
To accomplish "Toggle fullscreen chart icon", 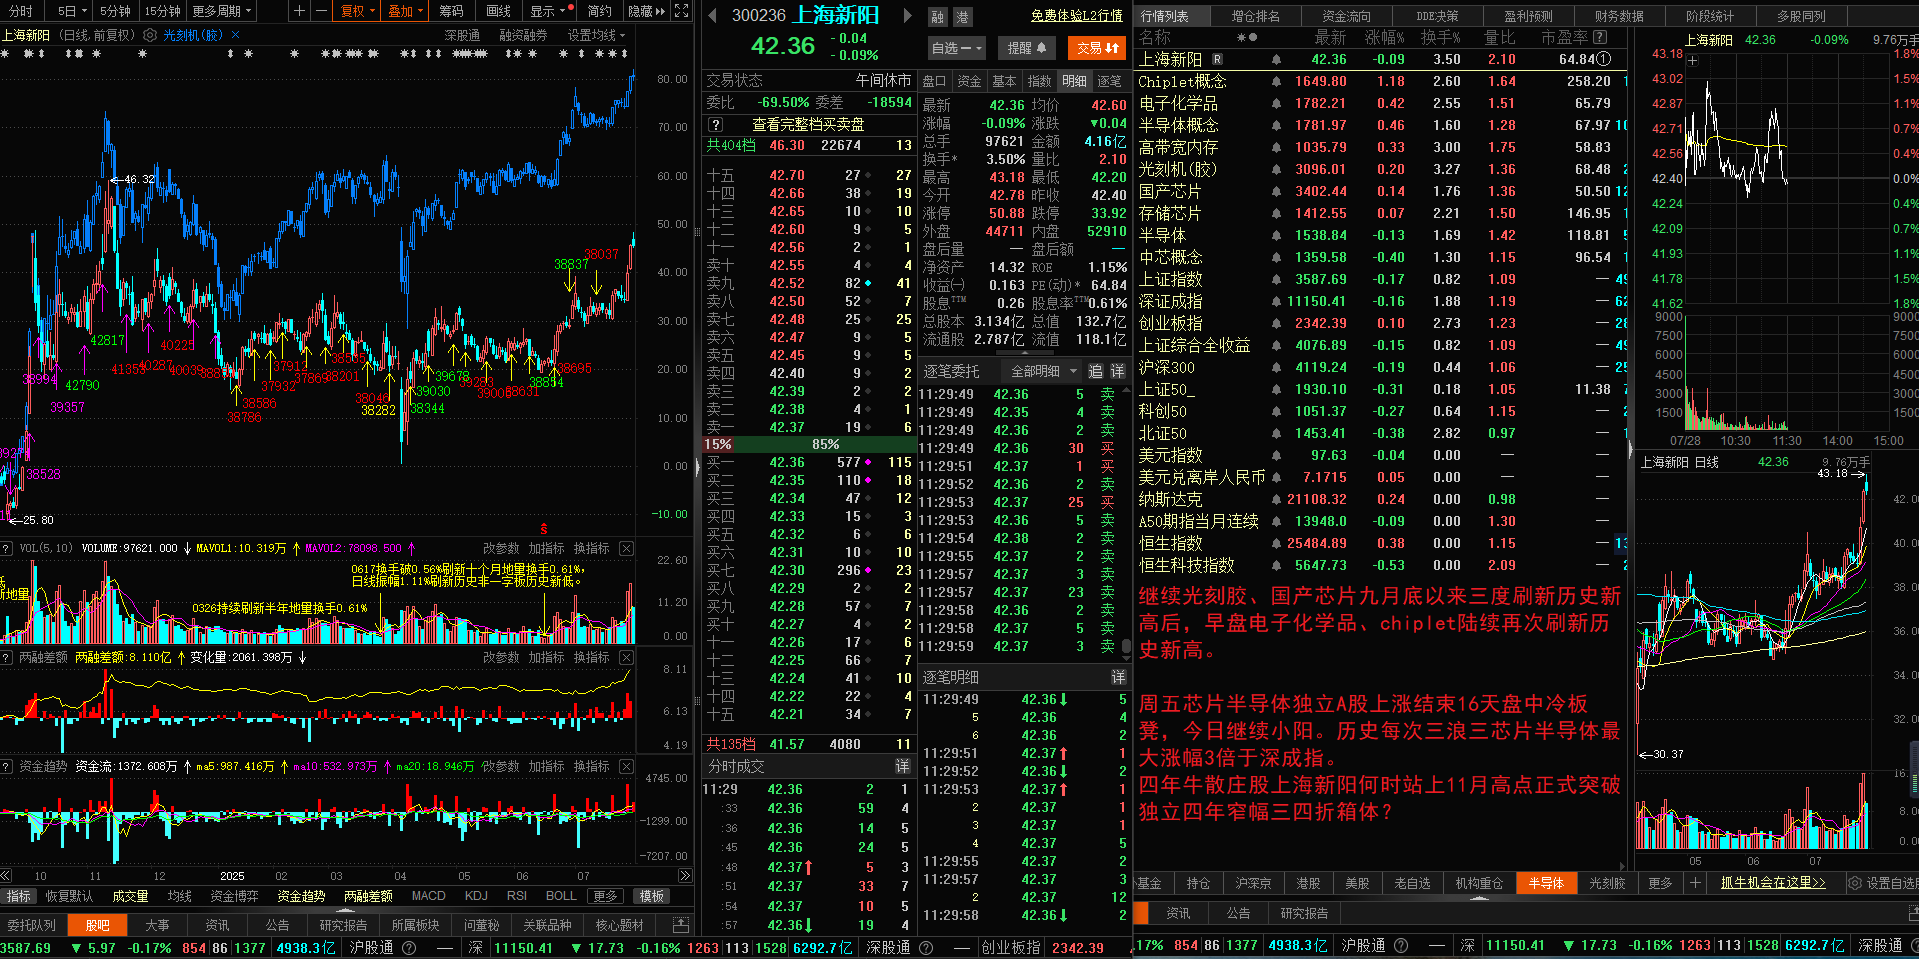I will click(682, 11).
